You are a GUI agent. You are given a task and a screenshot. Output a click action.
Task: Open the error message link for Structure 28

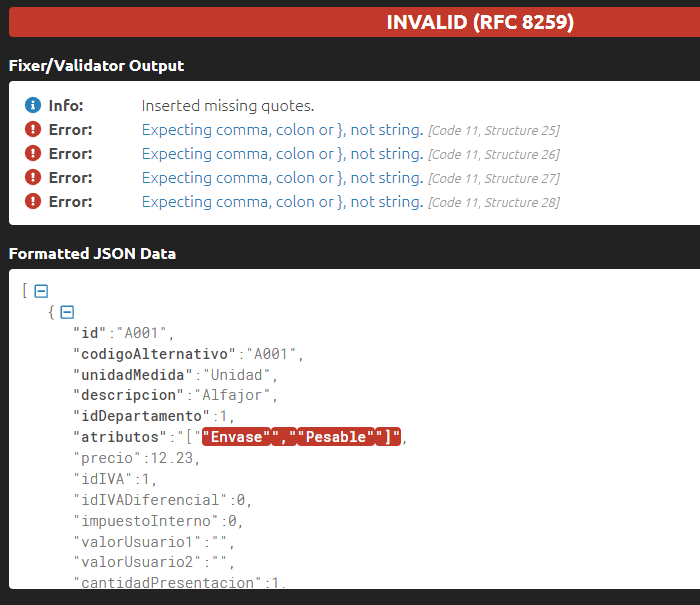pos(282,202)
